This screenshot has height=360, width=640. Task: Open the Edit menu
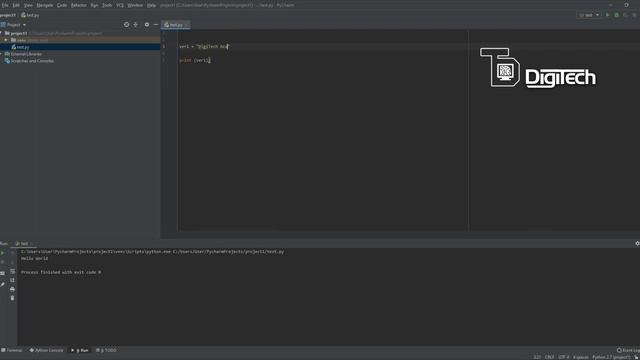click(x=16, y=5)
